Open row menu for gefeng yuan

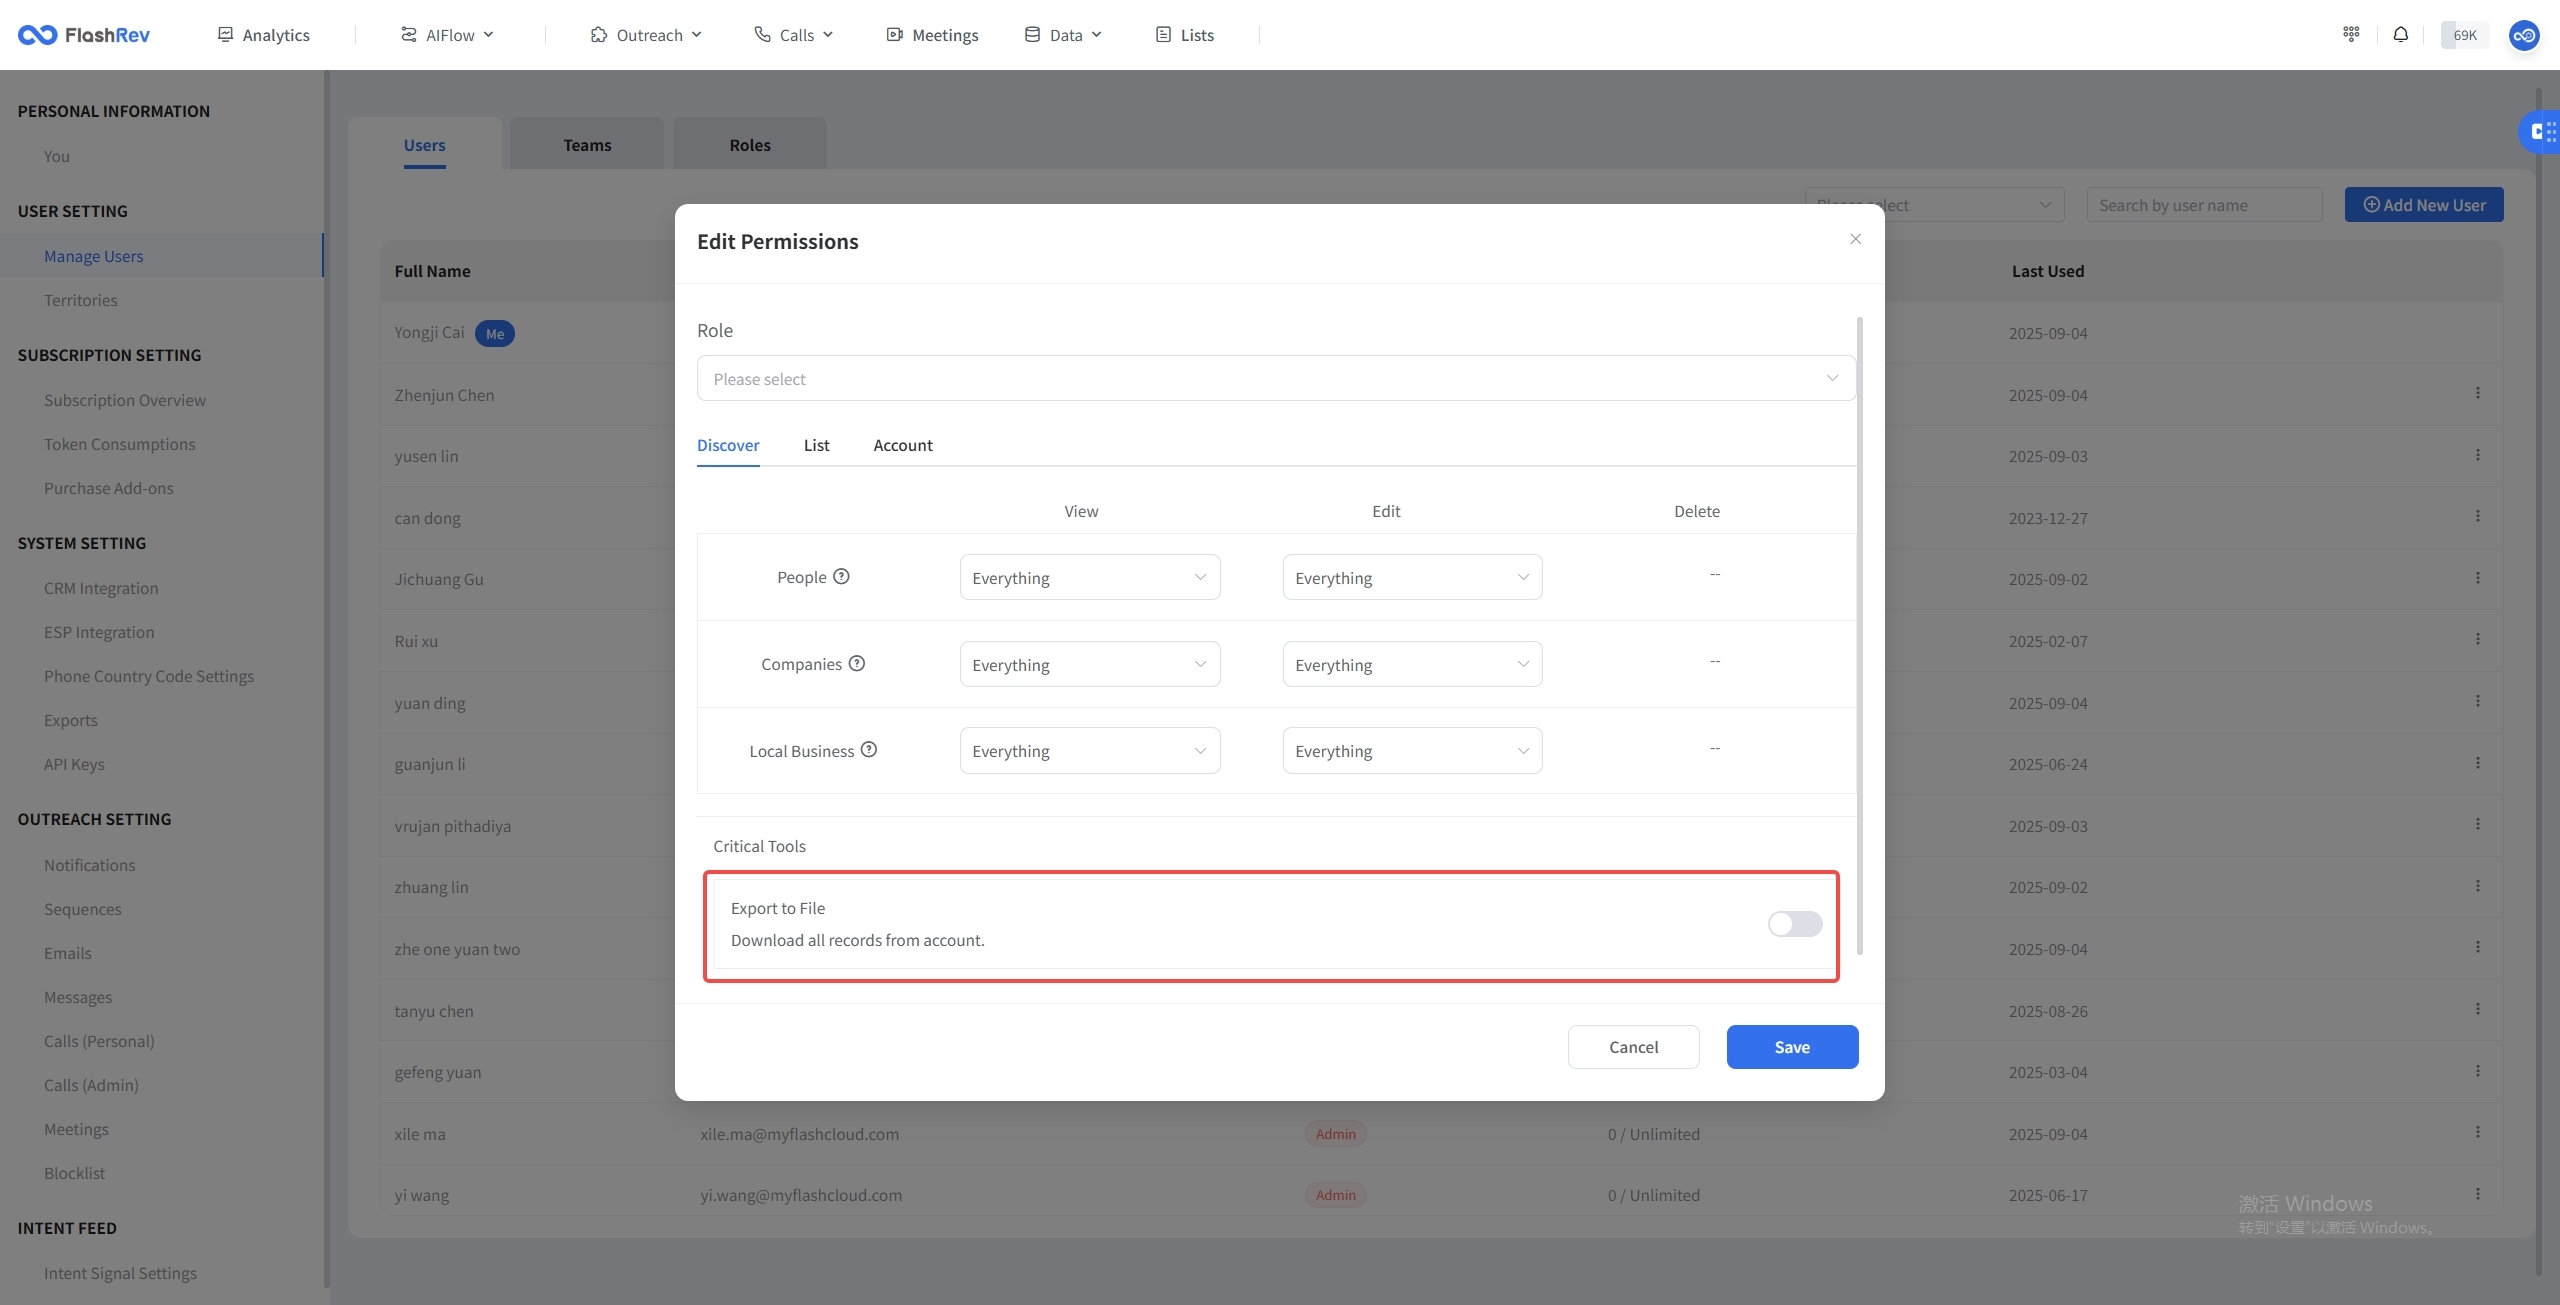click(x=2478, y=1071)
